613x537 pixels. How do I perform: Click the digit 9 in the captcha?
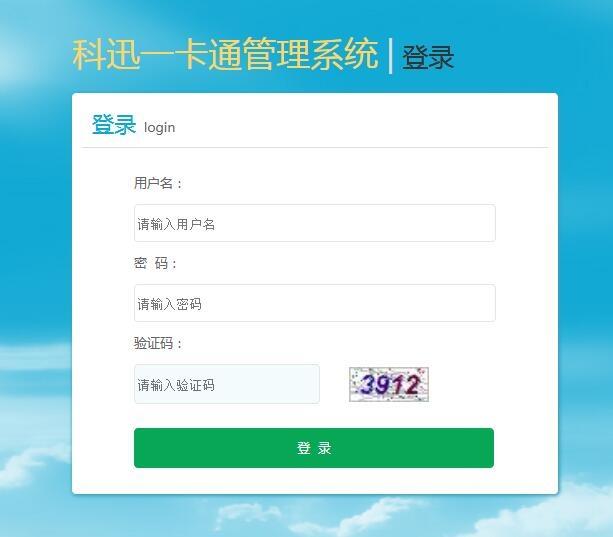[x=383, y=385]
